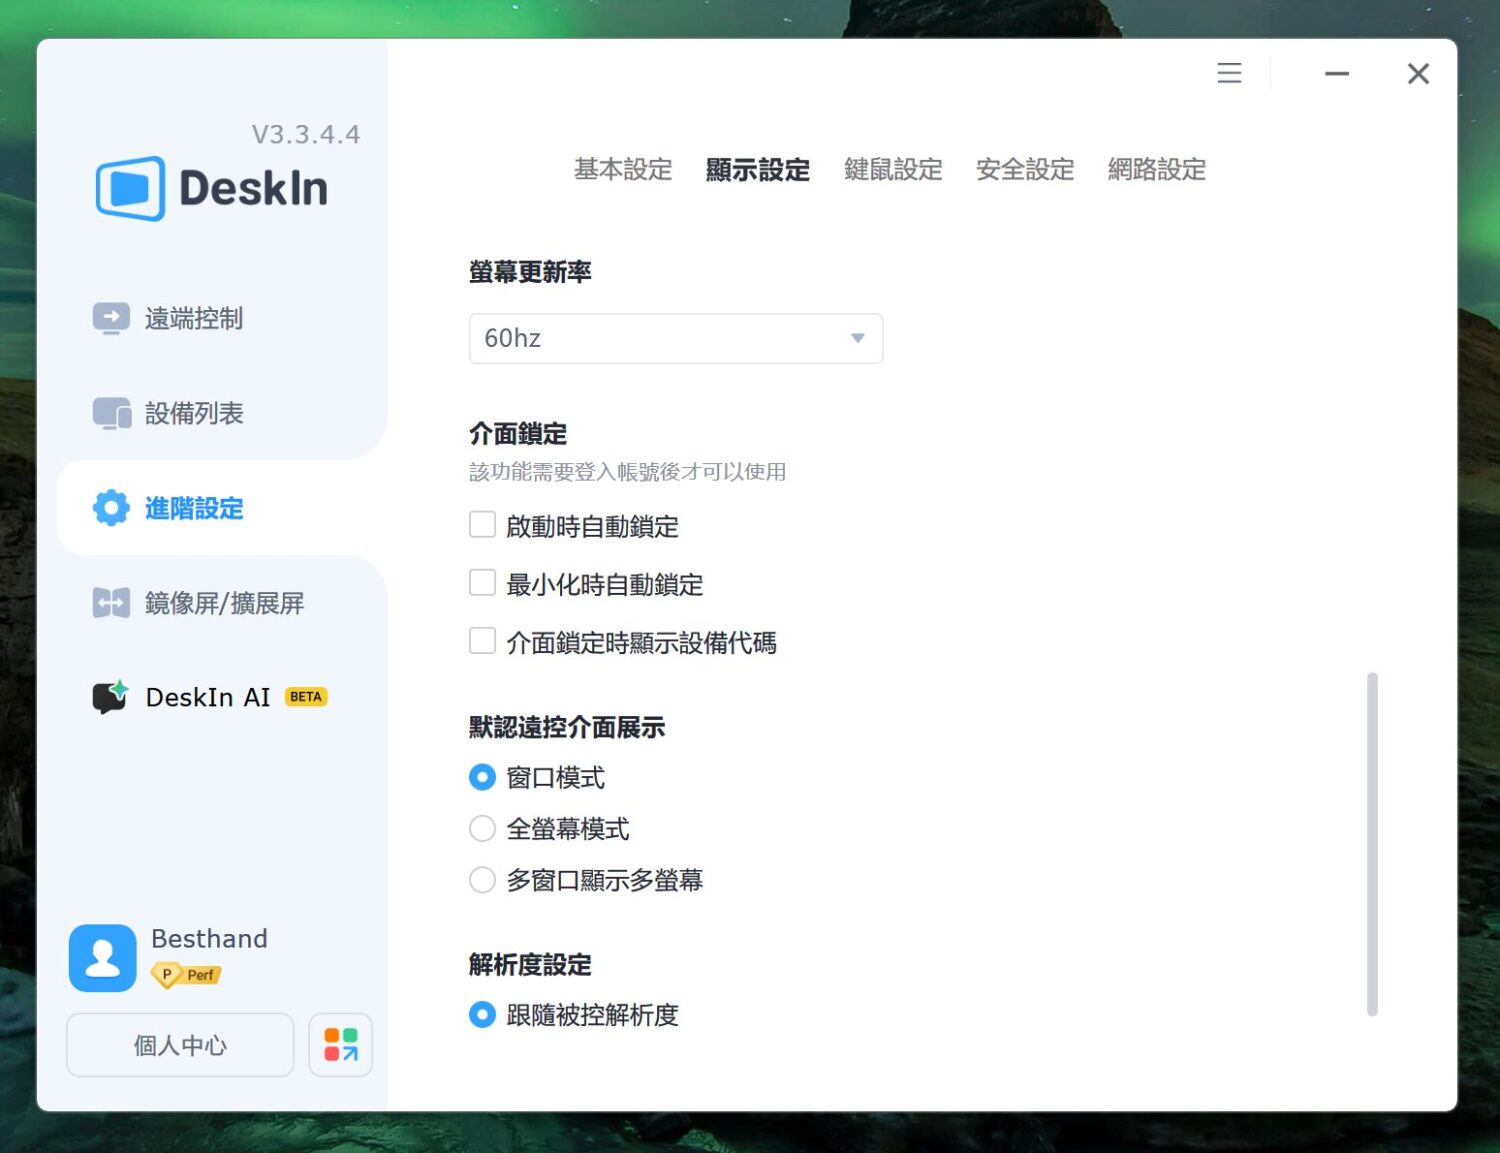1500x1153 pixels.
Task: Click the 介面鎖定 heading
Action: (518, 434)
